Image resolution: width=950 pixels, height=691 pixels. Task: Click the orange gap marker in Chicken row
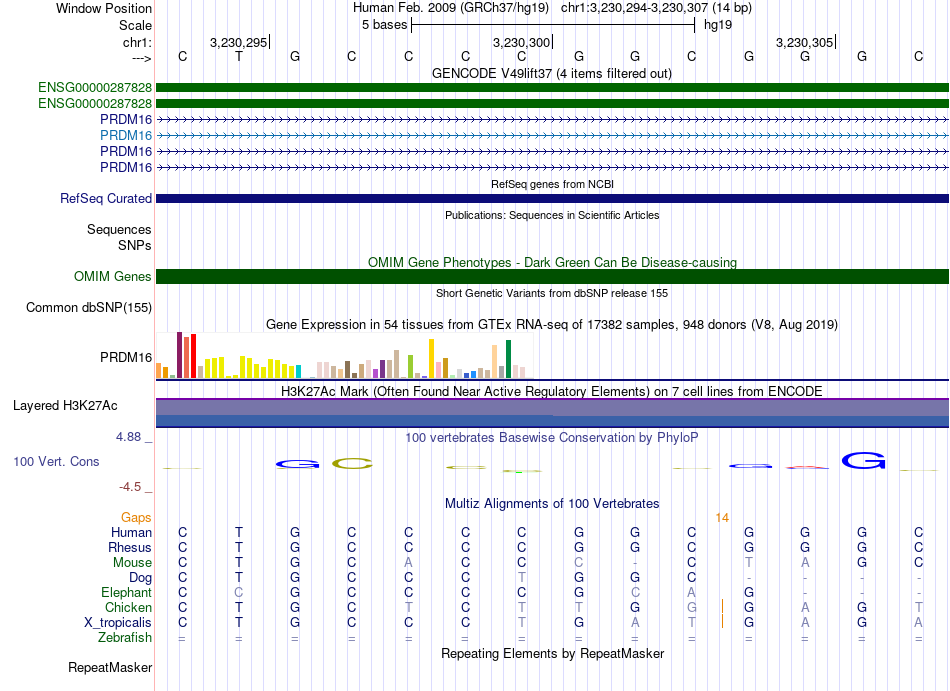[722, 607]
